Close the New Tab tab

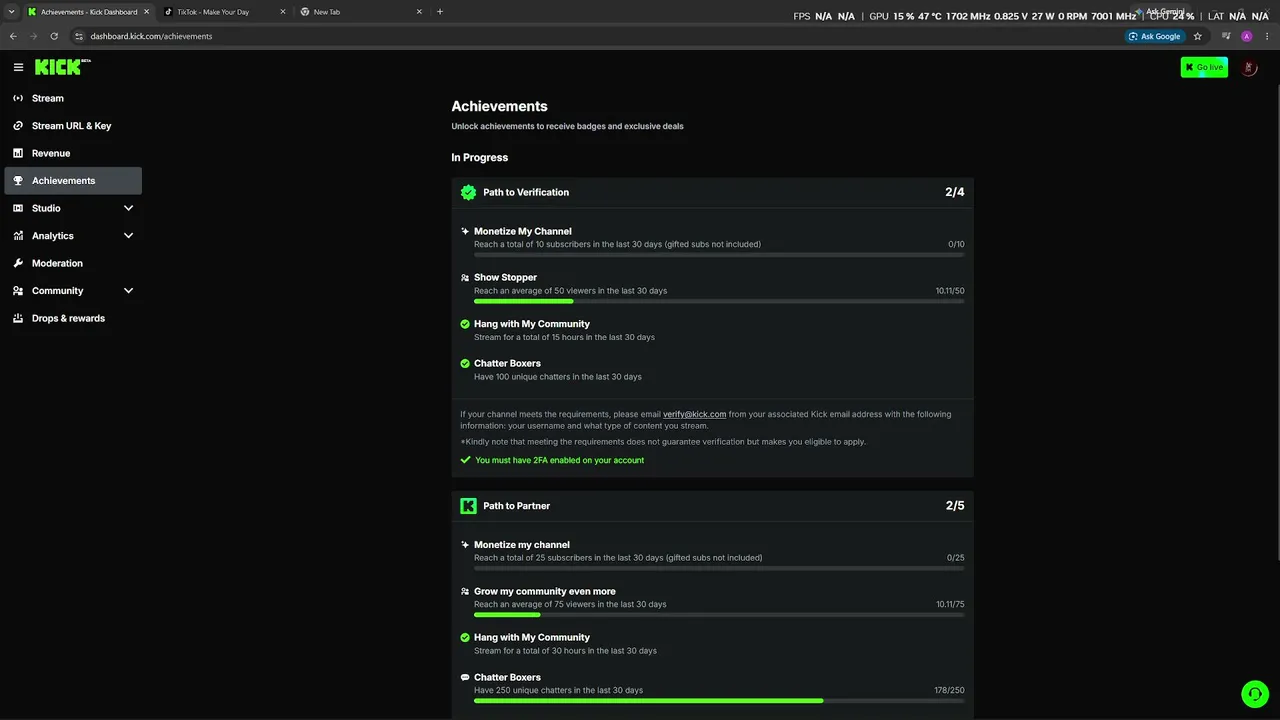click(x=418, y=12)
